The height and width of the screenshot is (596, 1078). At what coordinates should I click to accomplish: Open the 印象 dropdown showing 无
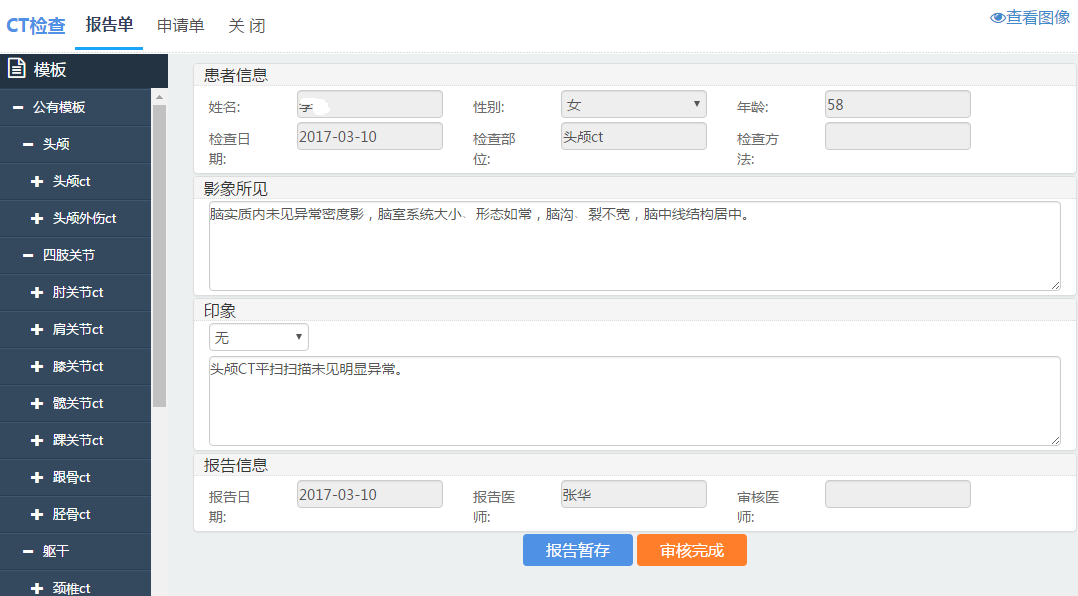point(258,338)
